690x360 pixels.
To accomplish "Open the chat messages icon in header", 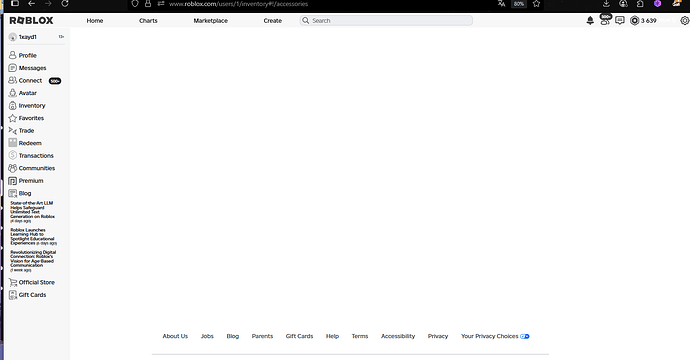I will pos(620,21).
